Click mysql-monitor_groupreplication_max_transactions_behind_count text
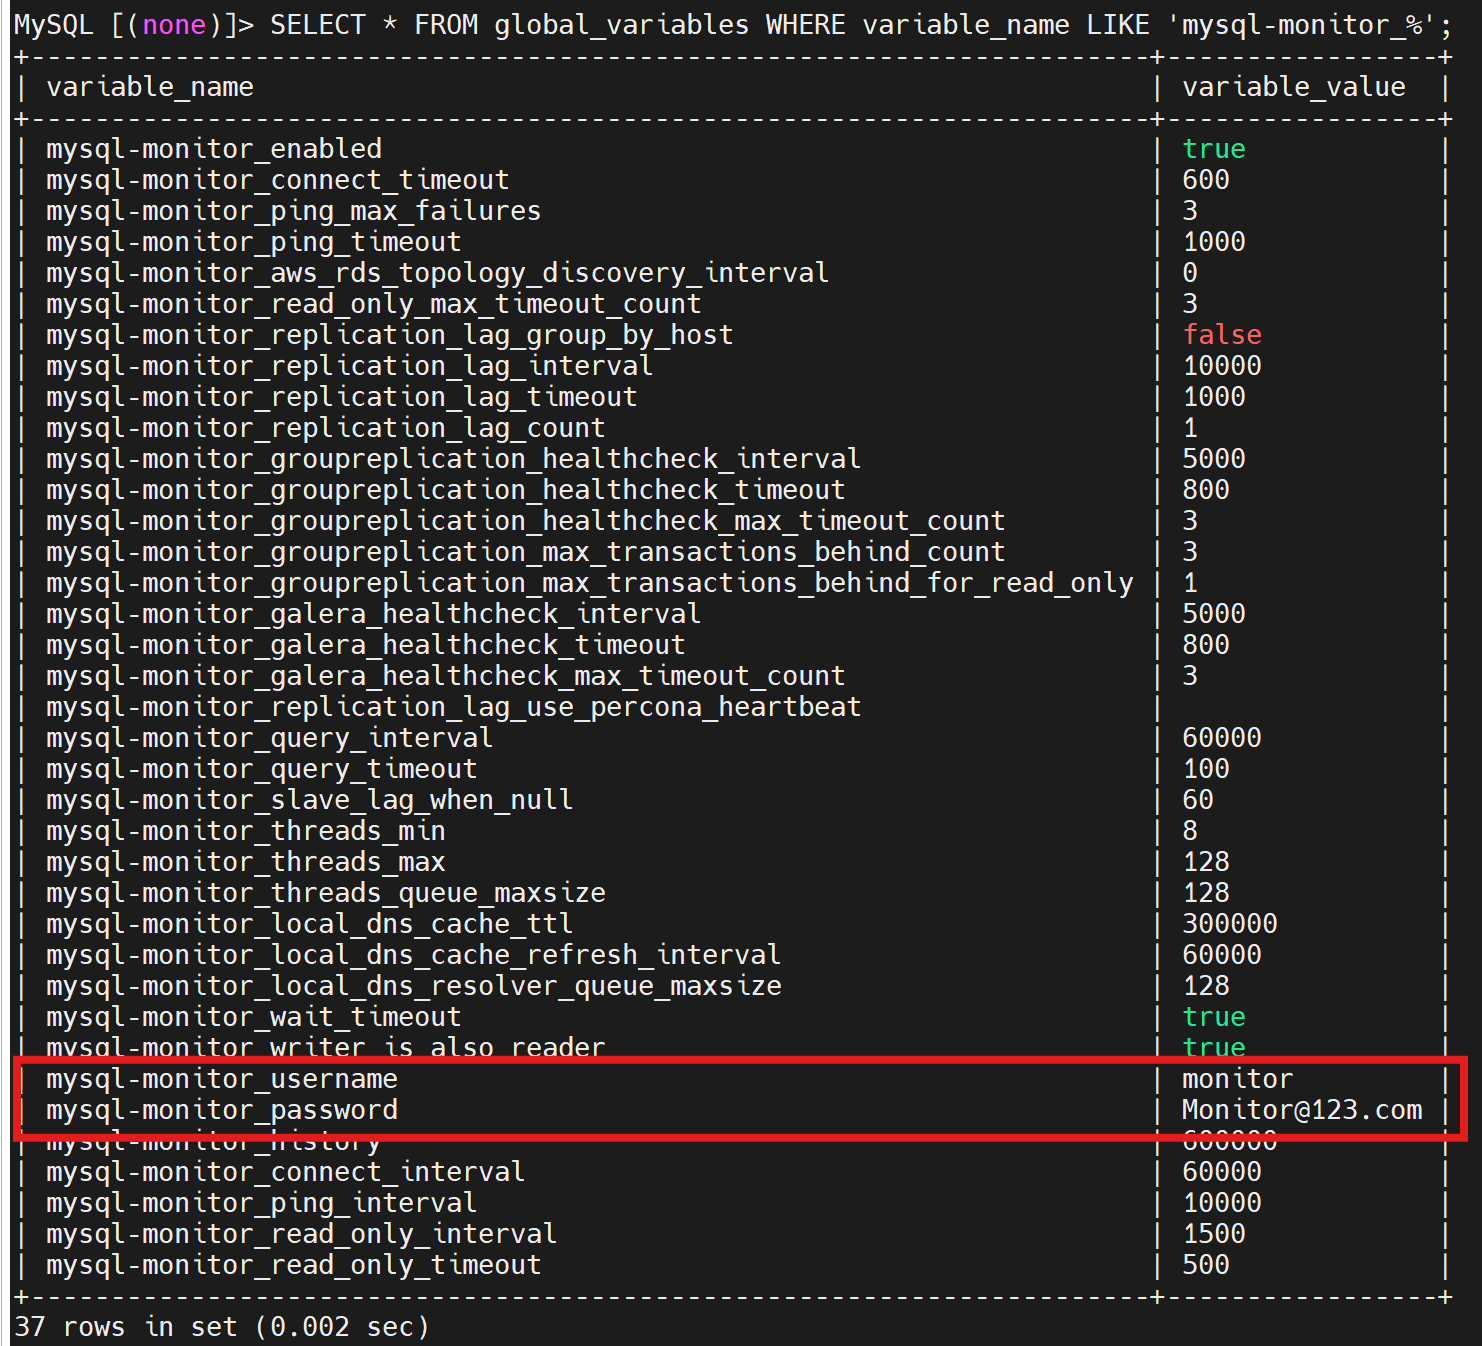This screenshot has height=1346, width=1482. (x=526, y=553)
